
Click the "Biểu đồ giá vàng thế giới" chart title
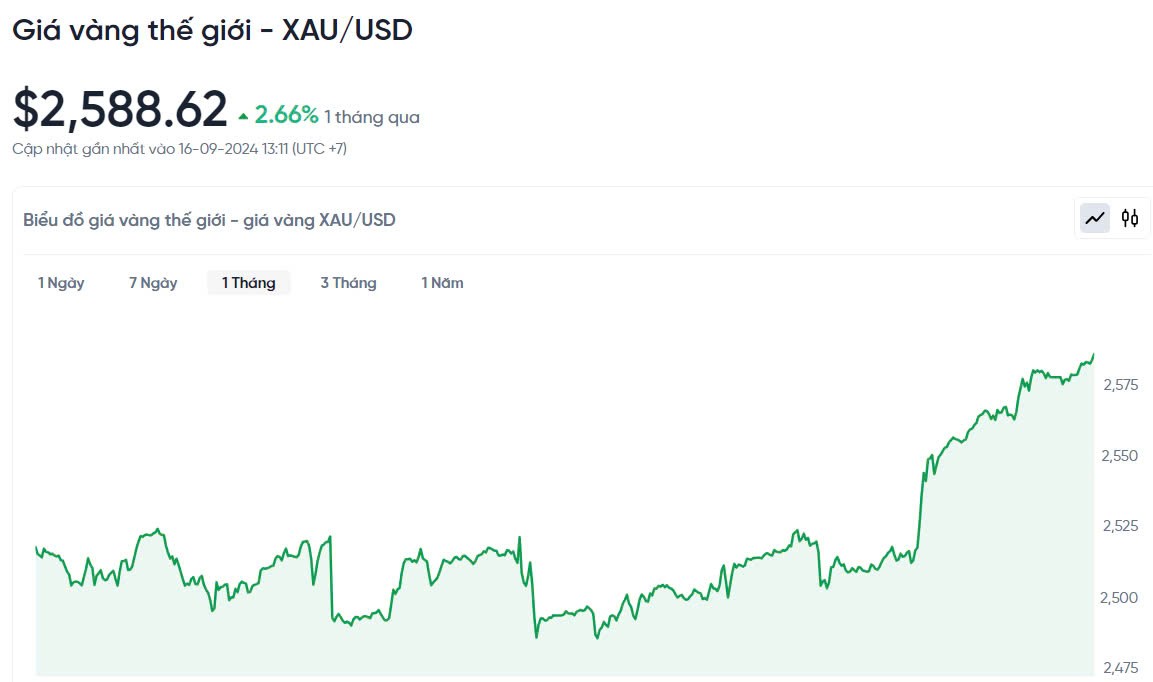[x=209, y=220]
